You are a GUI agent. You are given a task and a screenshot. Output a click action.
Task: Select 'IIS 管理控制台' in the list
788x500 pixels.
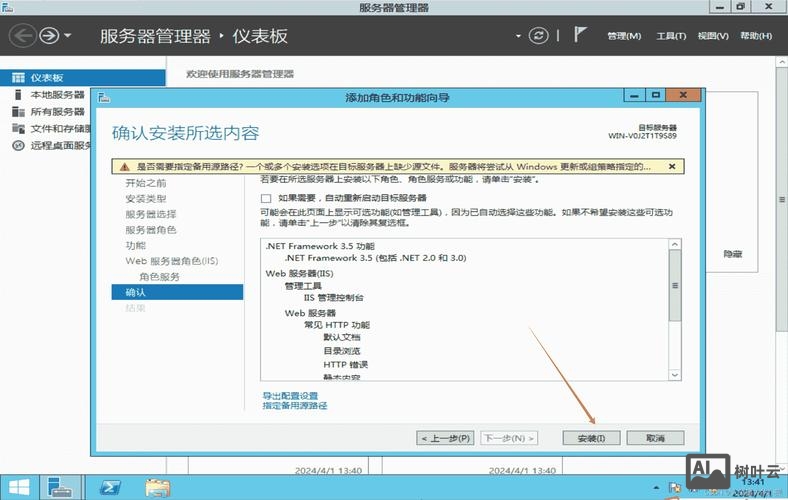tap(334, 297)
